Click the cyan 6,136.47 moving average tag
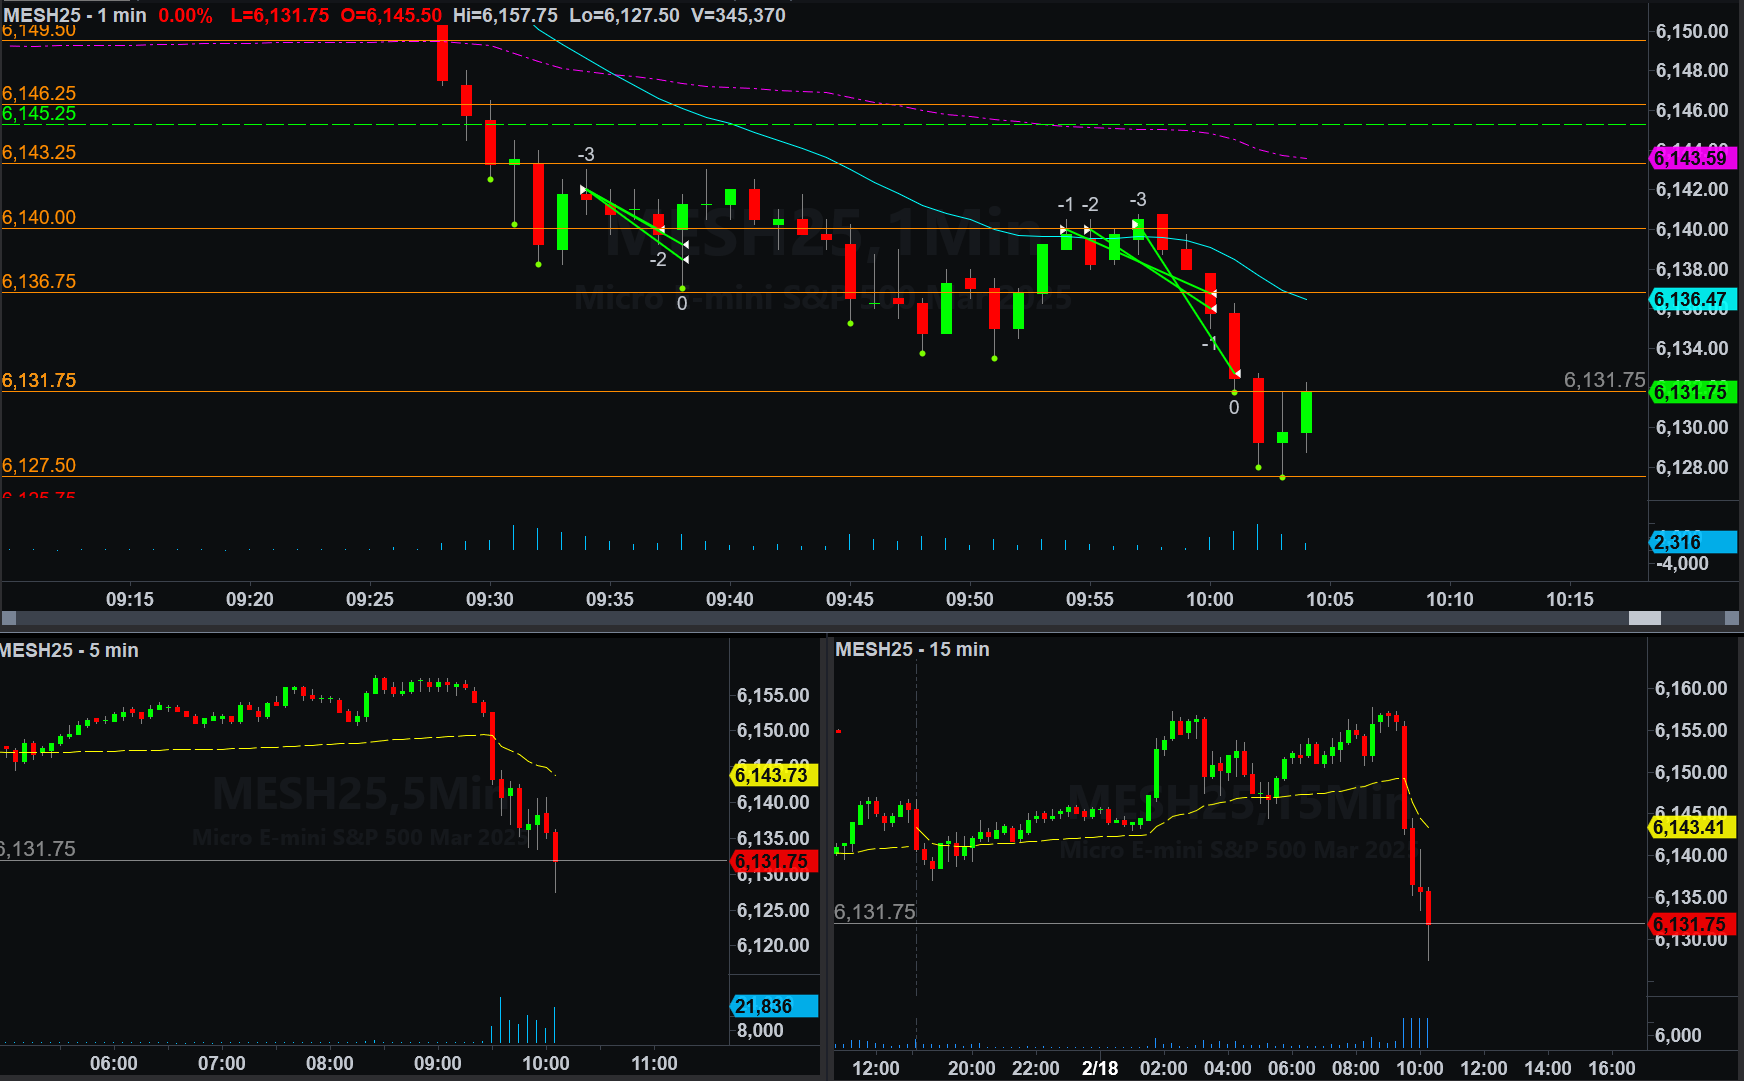The image size is (1744, 1081). (x=1691, y=299)
